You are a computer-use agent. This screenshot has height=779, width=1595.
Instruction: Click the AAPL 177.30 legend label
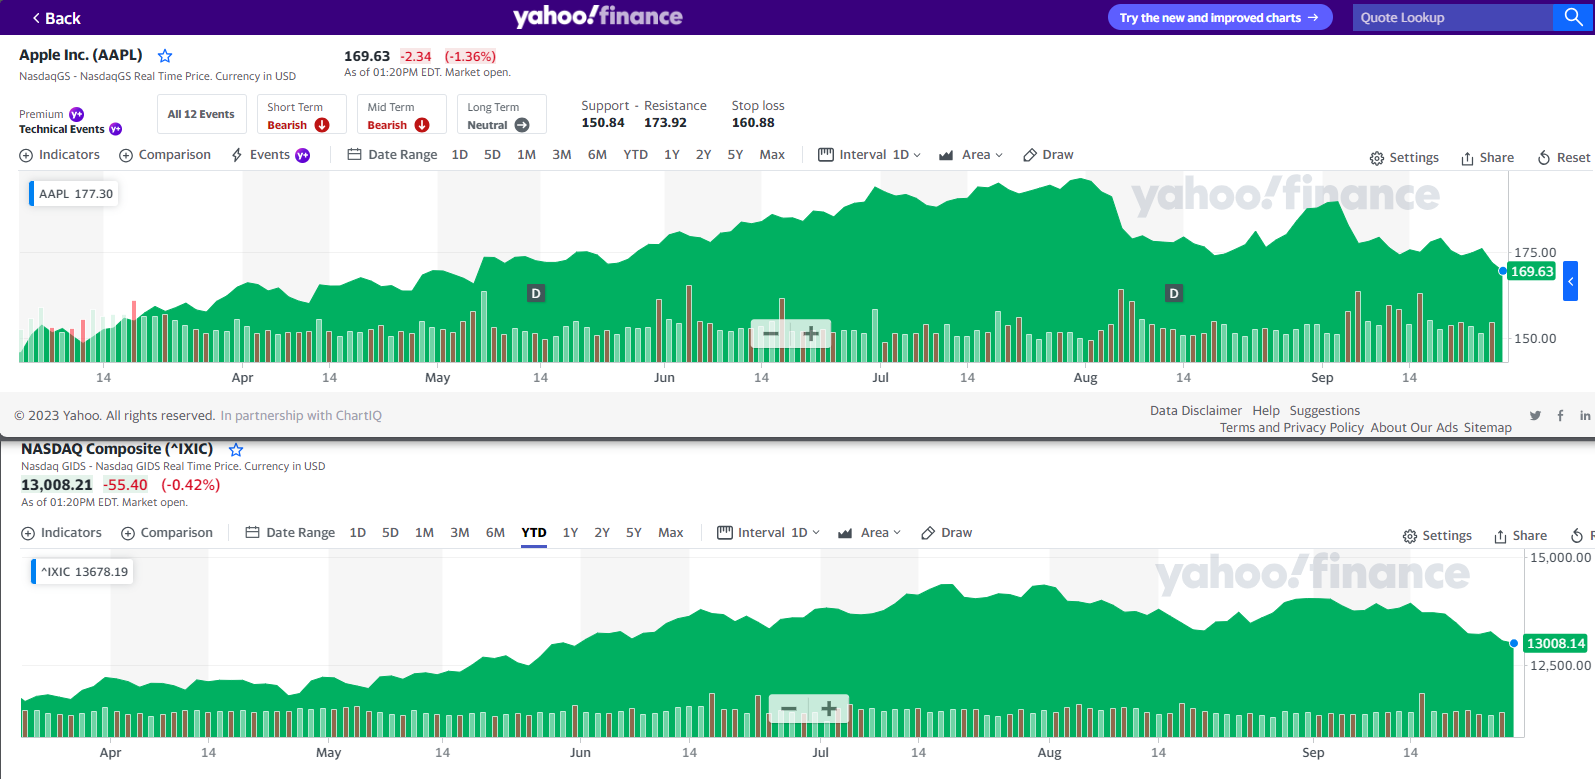click(x=75, y=194)
